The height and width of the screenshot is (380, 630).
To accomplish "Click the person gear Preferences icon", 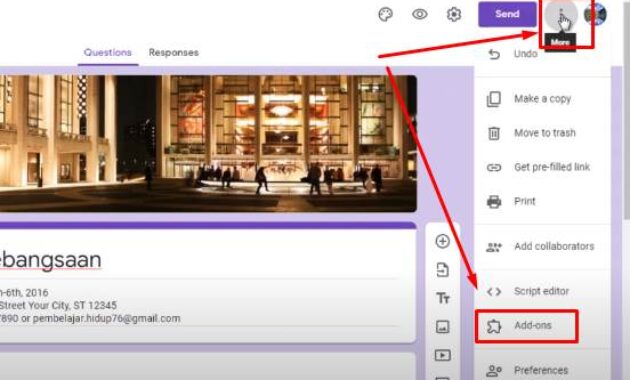I will click(494, 370).
